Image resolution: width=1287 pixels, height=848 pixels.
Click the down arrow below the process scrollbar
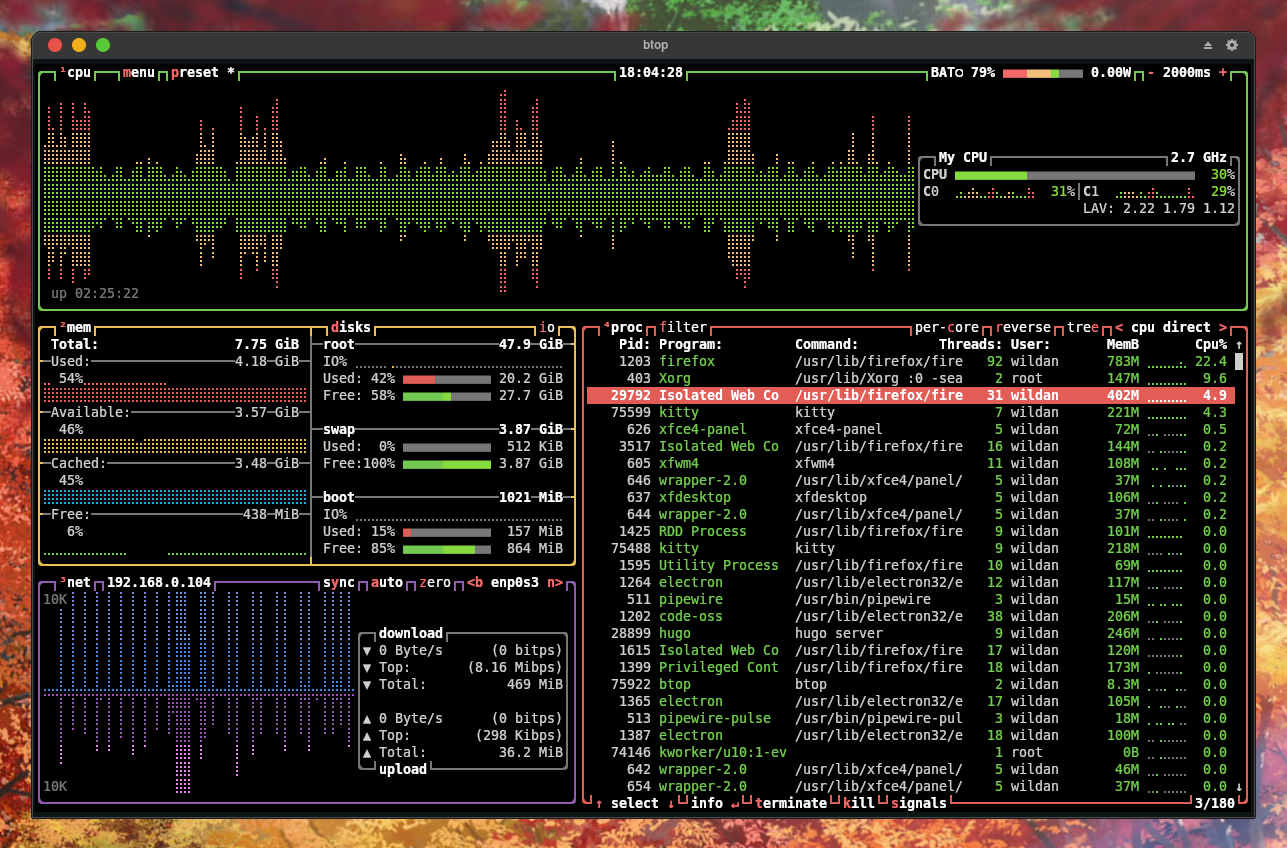tap(1239, 786)
